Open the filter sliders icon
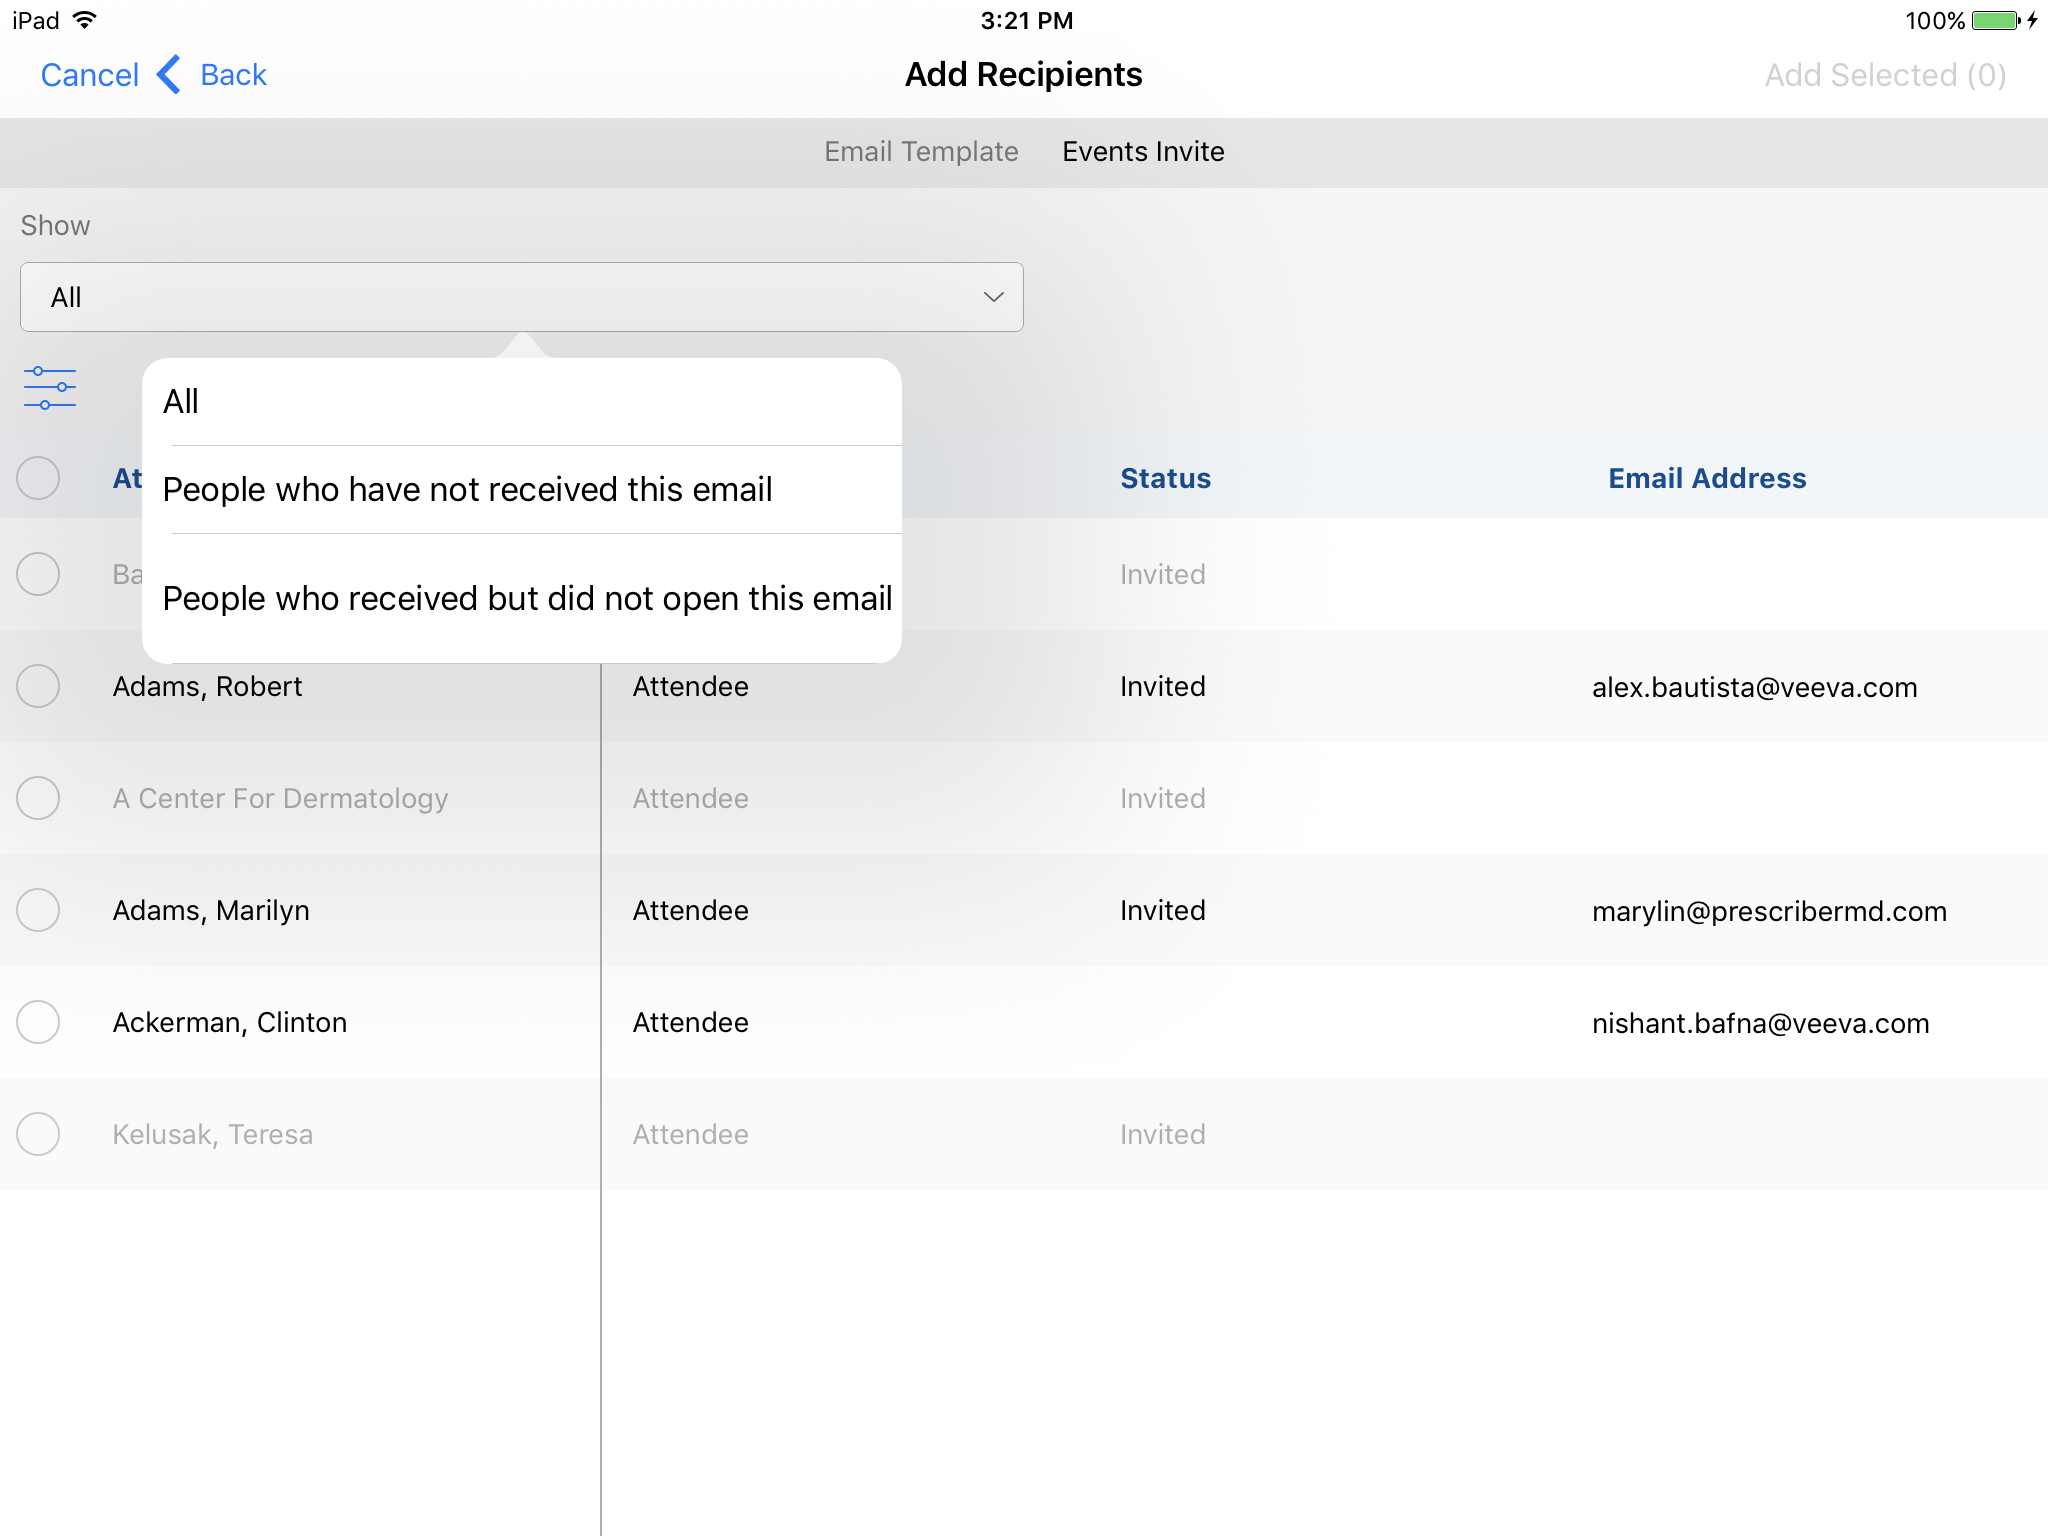The height and width of the screenshot is (1536, 2048). (50, 388)
